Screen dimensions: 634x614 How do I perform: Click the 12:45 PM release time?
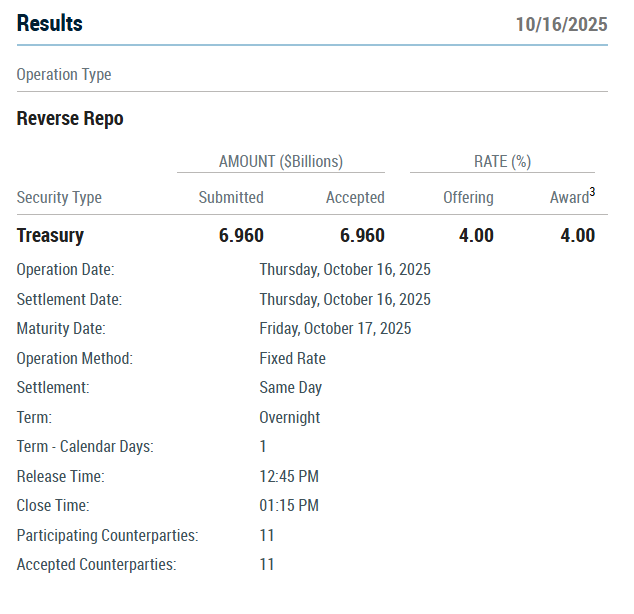coord(289,477)
